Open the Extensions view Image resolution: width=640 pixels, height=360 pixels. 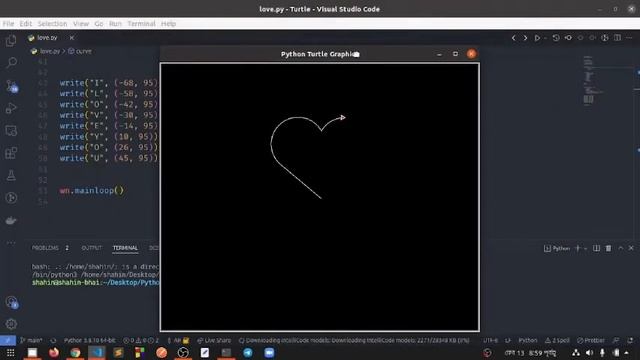coord(11,153)
